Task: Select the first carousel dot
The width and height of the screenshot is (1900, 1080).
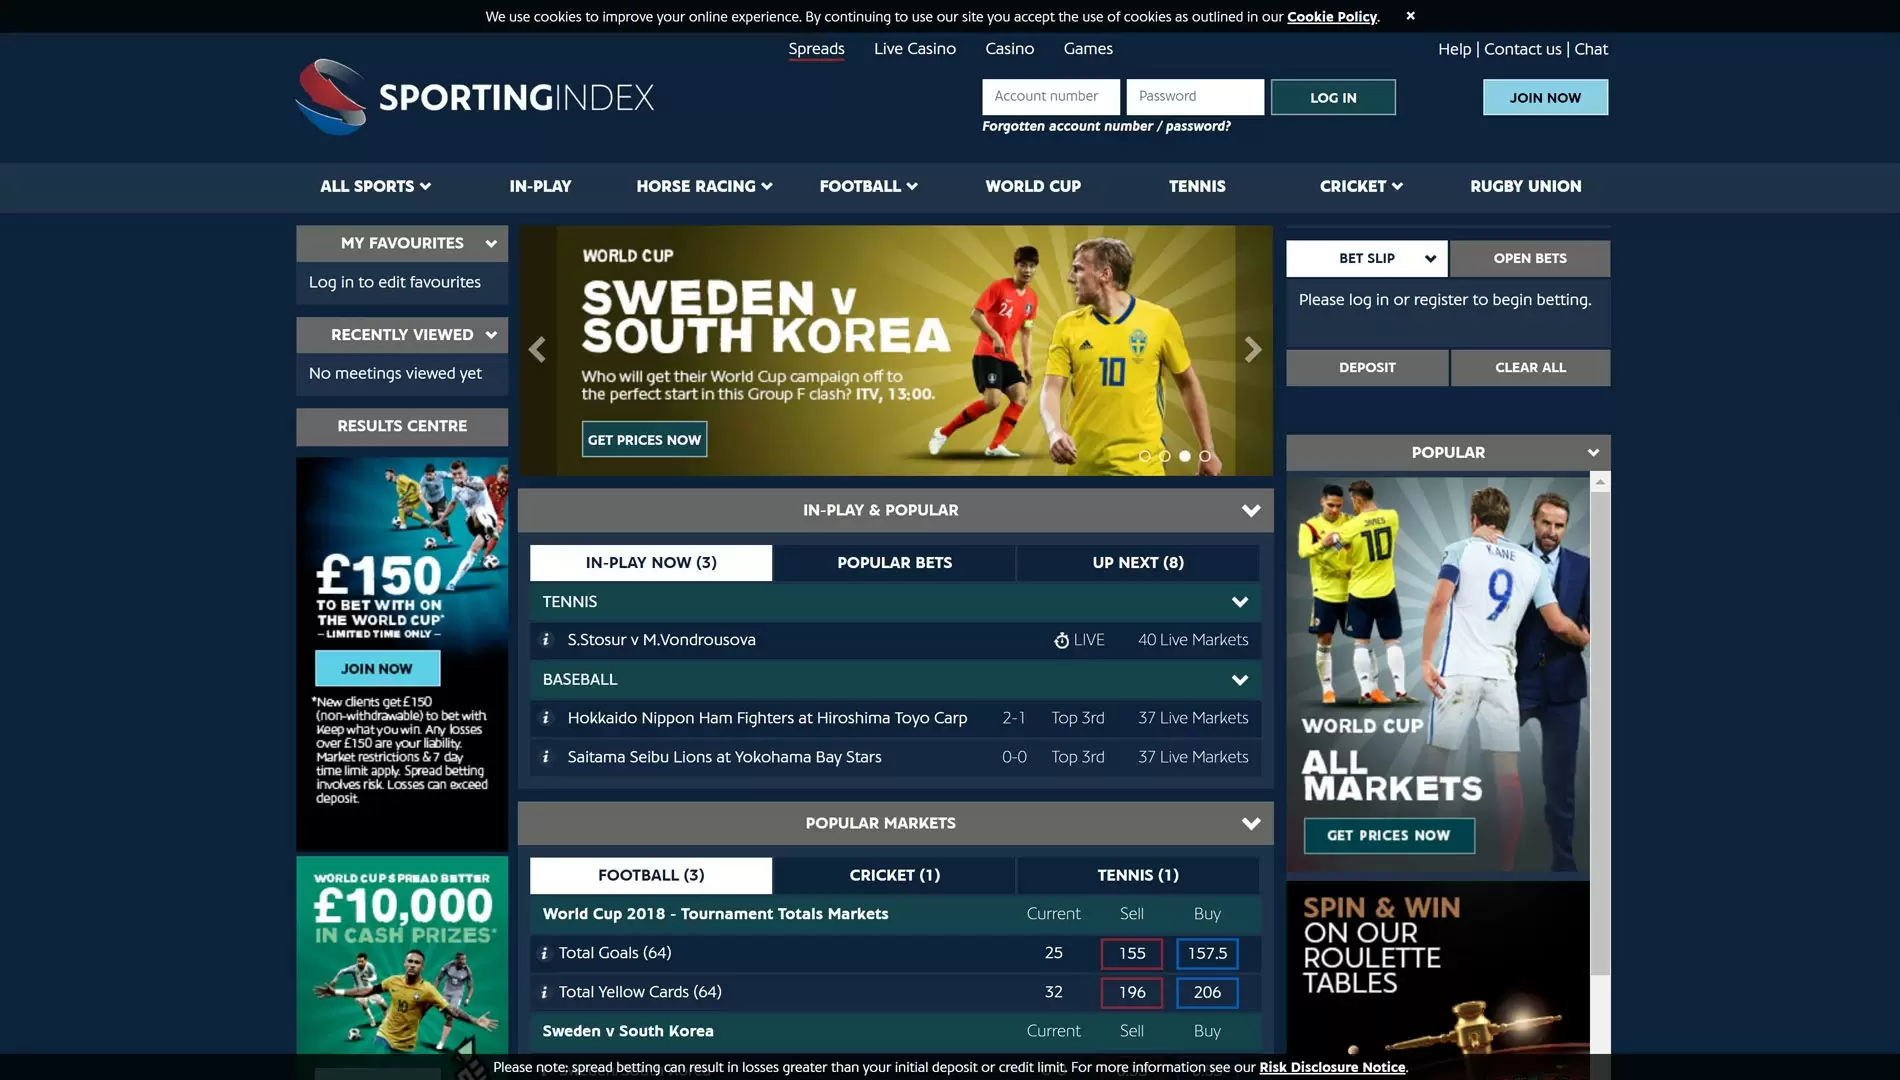Action: [x=1145, y=456]
